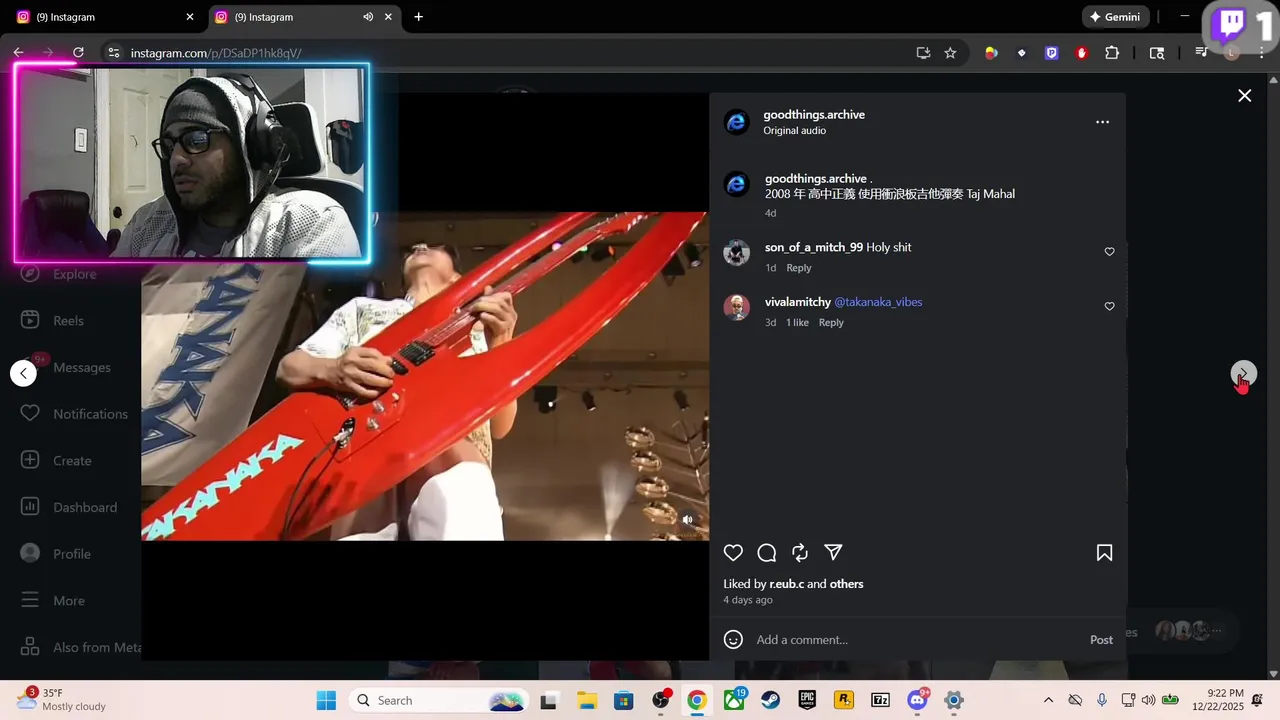The height and width of the screenshot is (720, 1280).
Task: Open Notifications in Instagram sidebar
Action: (75, 414)
